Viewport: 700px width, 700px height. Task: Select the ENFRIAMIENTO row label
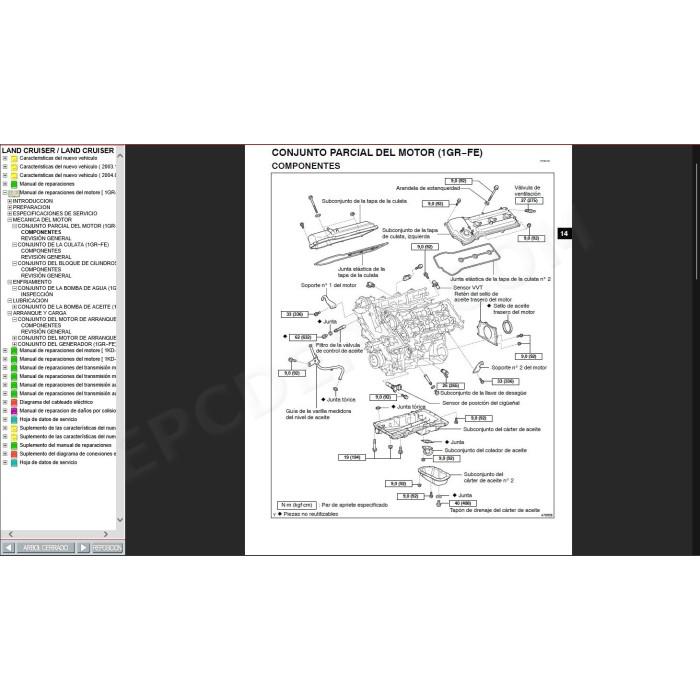(x=32, y=283)
